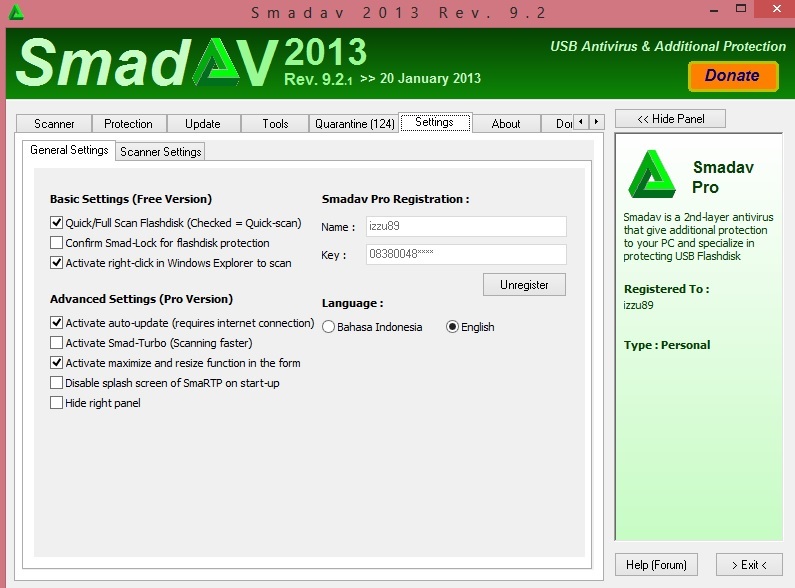Open the Scanner tab
The height and width of the screenshot is (588, 795).
[x=54, y=124]
